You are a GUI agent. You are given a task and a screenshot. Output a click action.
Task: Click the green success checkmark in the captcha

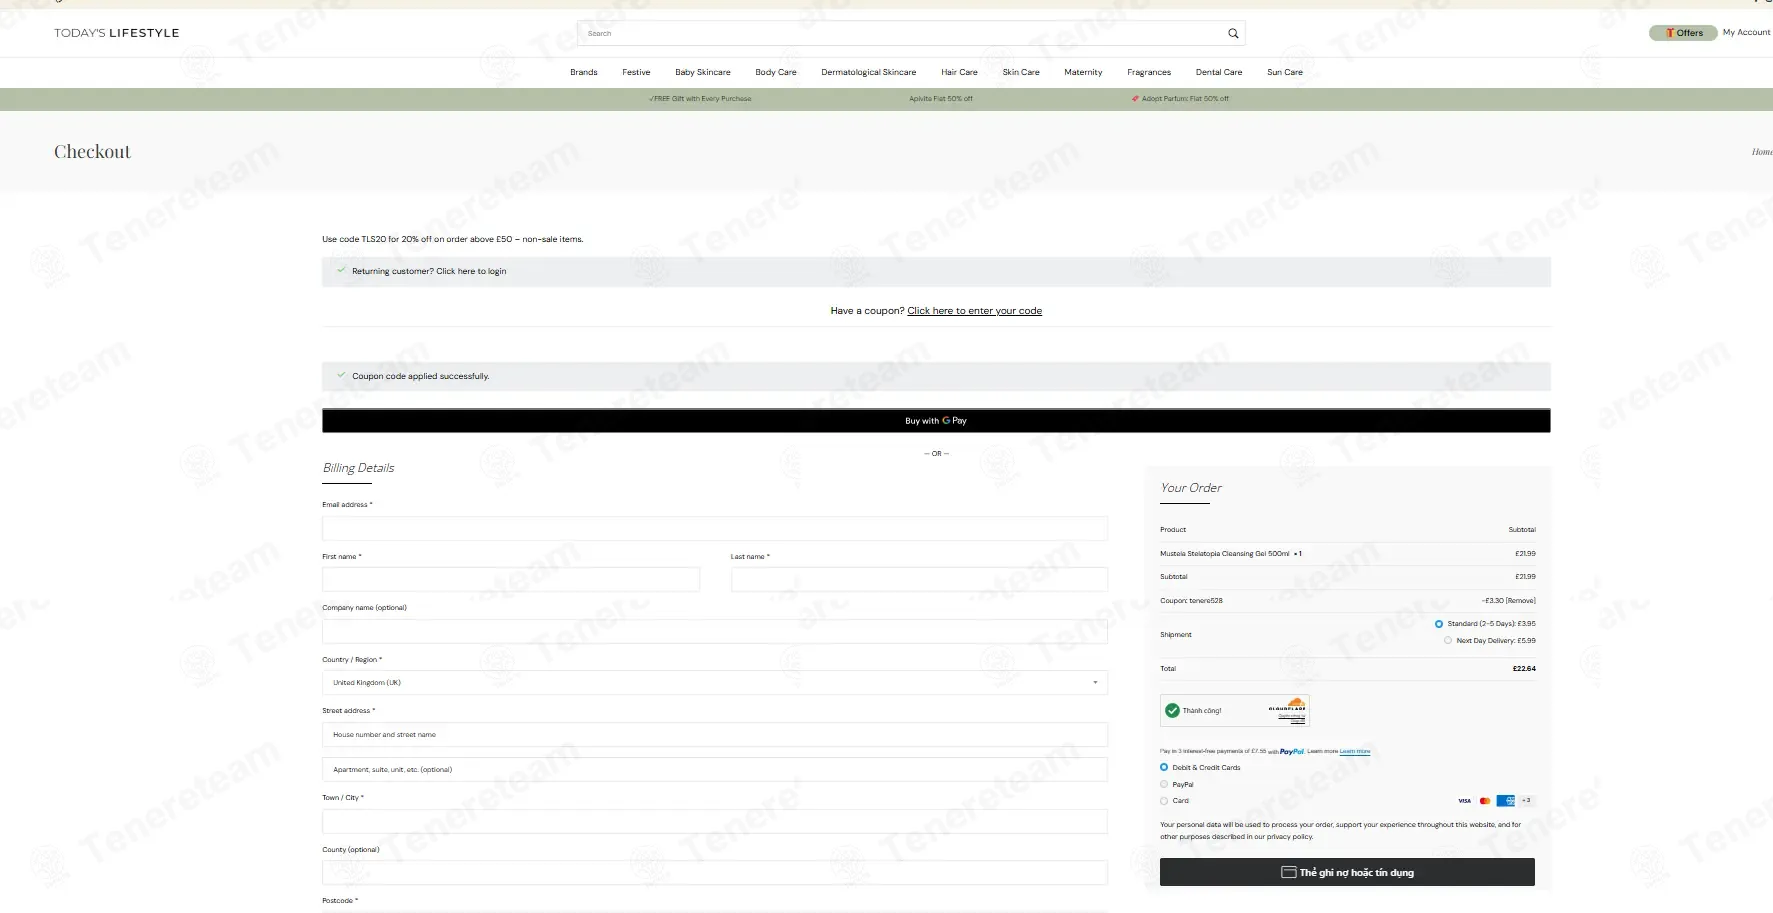click(1172, 711)
